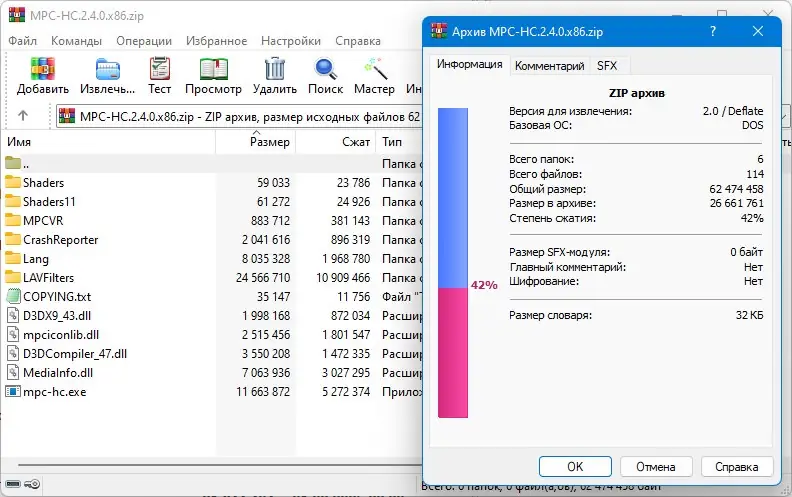Go up one folder with arrow icon
This screenshot has width=792, height=497.
23,116
